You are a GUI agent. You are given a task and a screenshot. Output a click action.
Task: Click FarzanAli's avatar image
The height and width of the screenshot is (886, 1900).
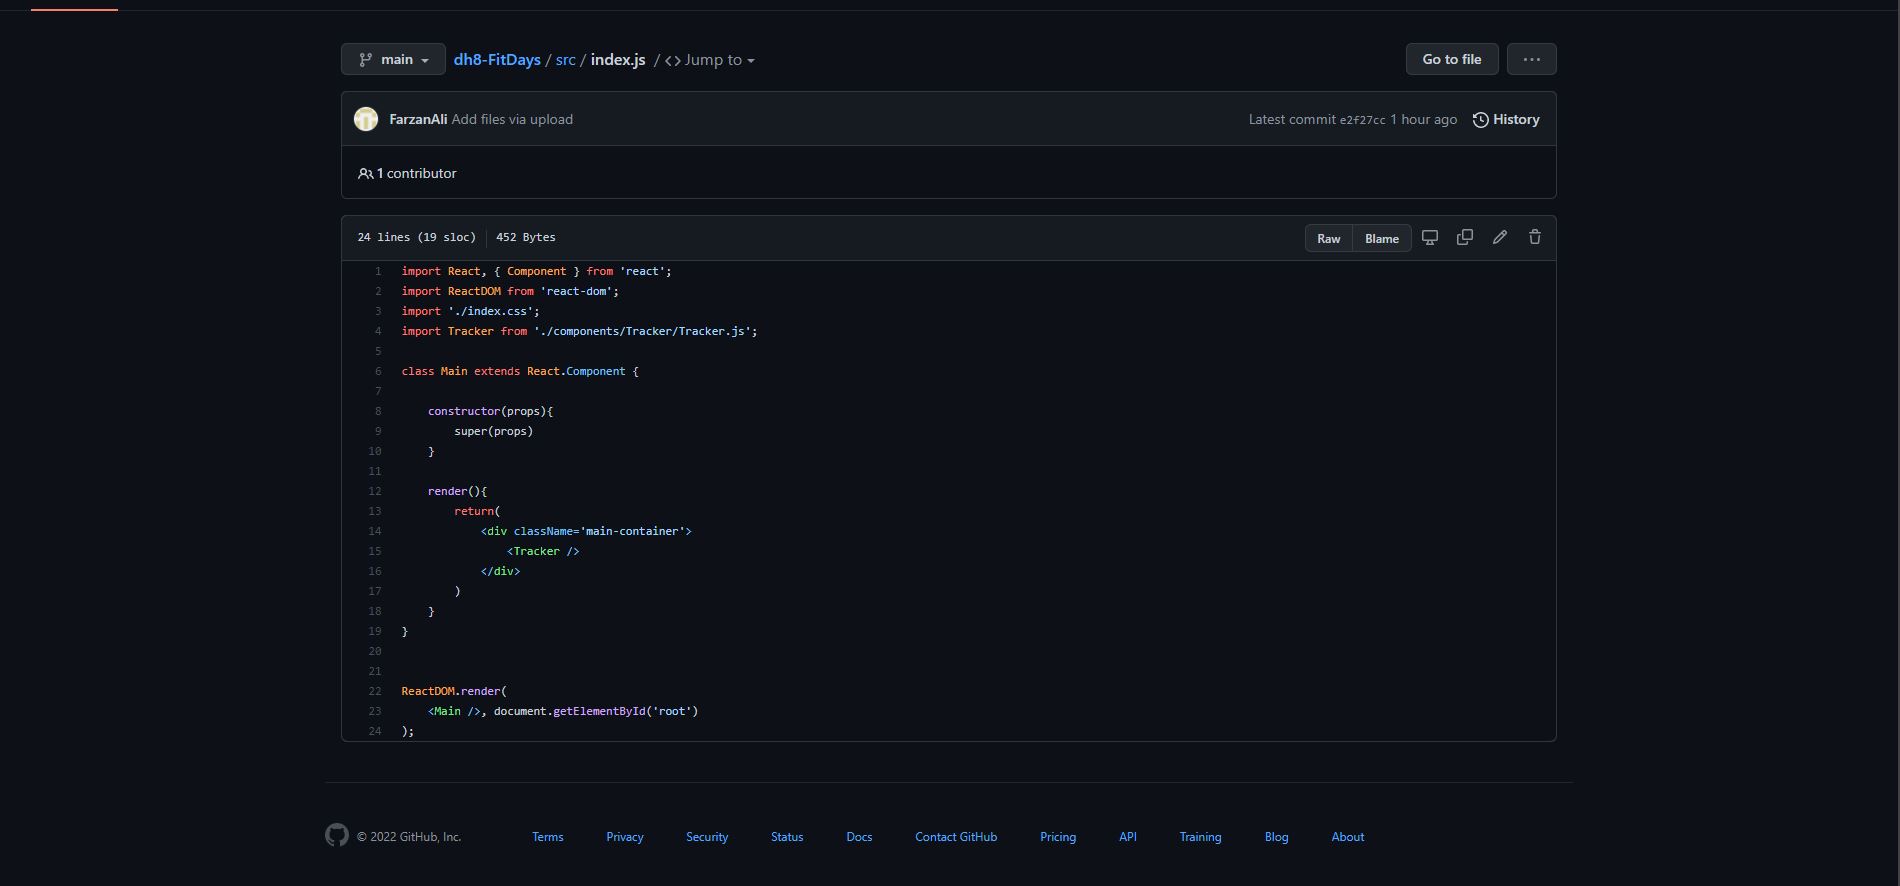[366, 119]
